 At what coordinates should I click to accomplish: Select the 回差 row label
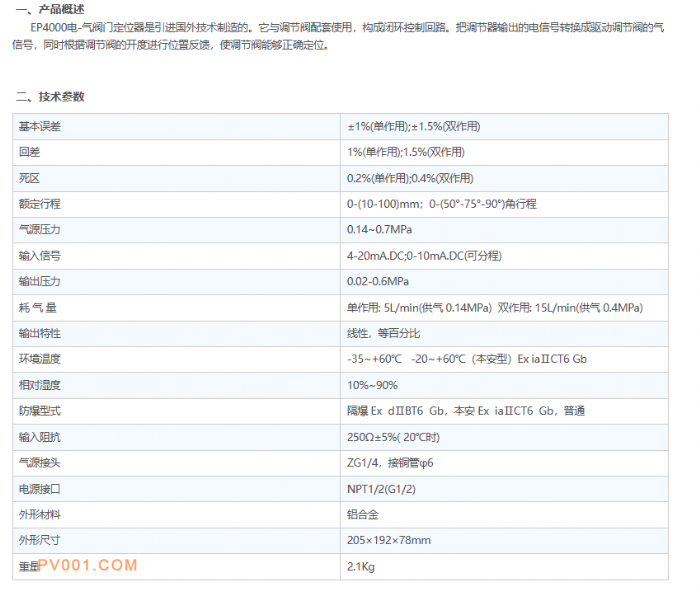(x=29, y=152)
